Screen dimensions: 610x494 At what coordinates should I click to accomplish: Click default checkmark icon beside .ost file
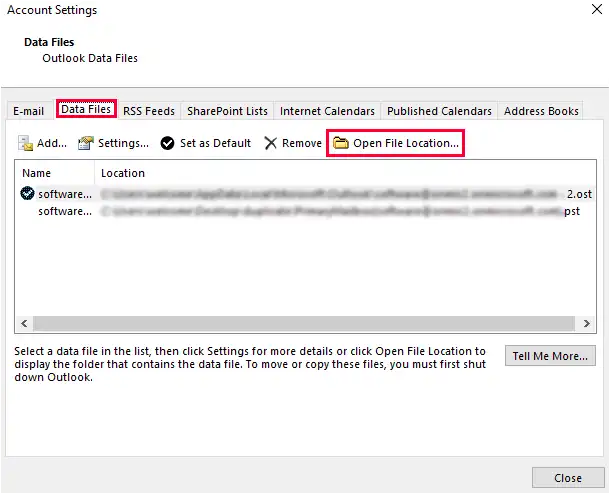click(27, 193)
